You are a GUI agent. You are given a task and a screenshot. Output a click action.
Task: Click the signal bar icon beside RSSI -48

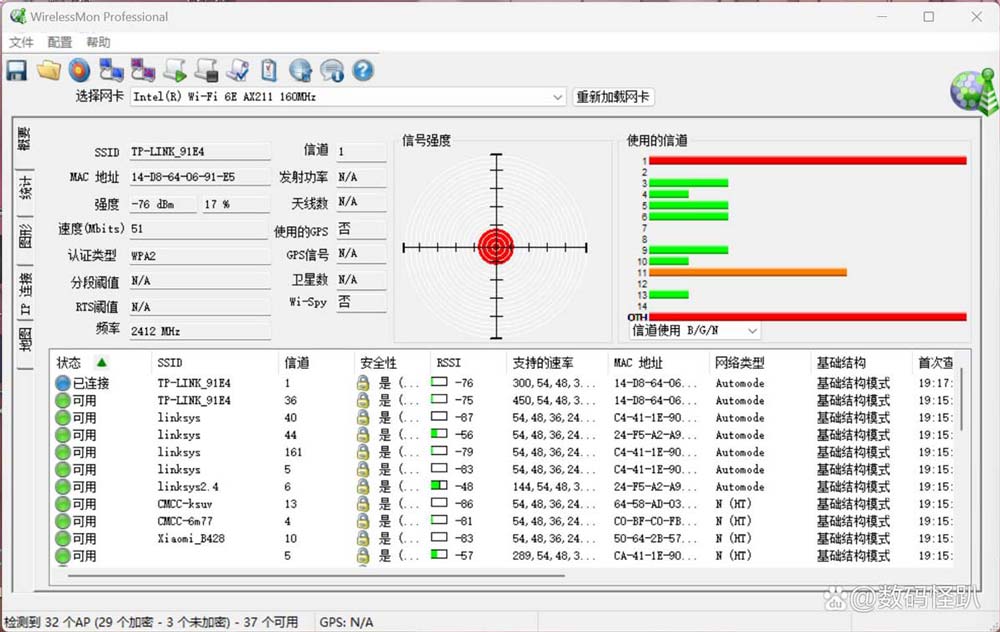(x=439, y=485)
